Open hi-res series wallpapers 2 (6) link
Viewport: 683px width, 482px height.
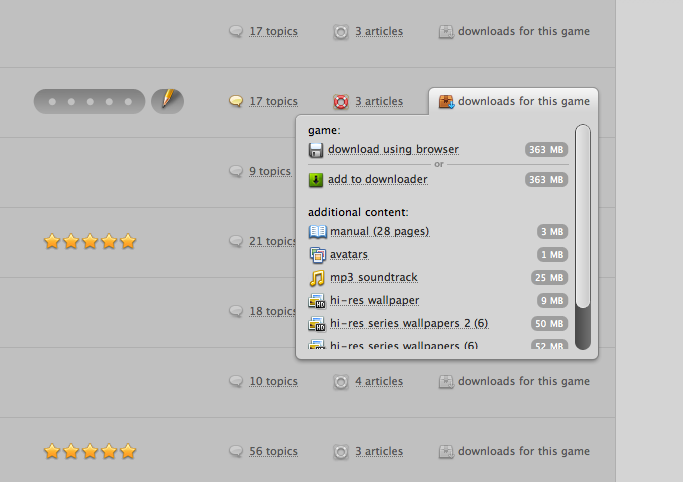click(x=409, y=324)
